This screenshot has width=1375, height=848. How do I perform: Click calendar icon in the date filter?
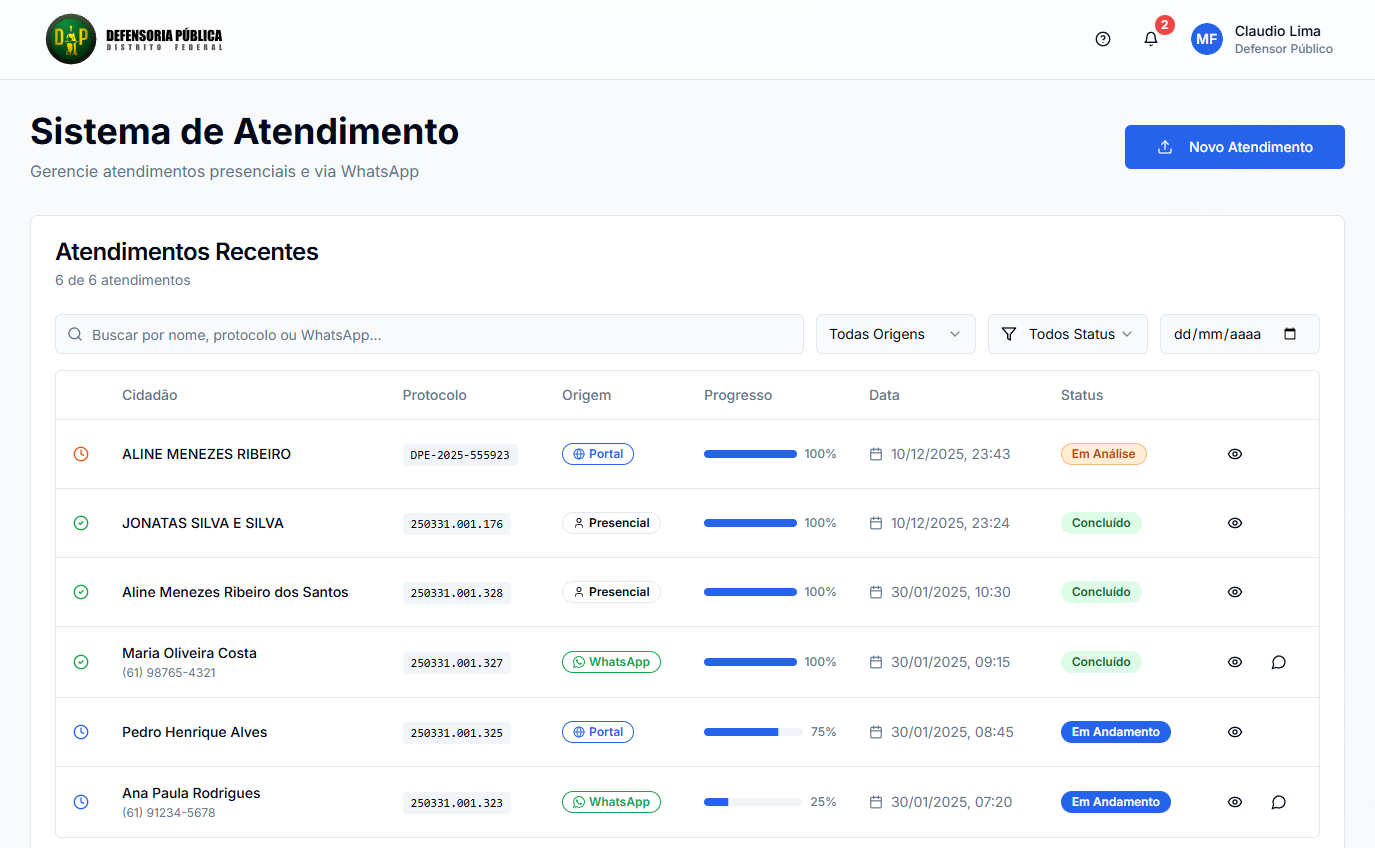[x=1290, y=334]
